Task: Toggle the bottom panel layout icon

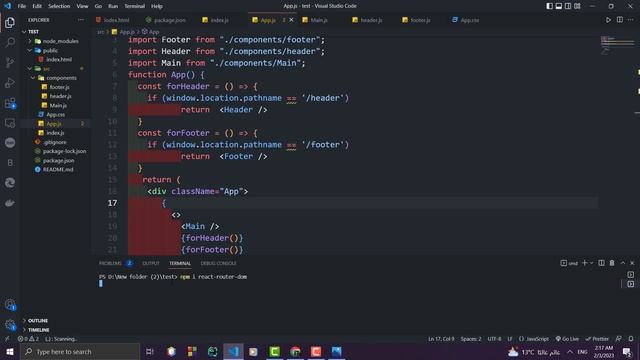Action: click(559, 6)
